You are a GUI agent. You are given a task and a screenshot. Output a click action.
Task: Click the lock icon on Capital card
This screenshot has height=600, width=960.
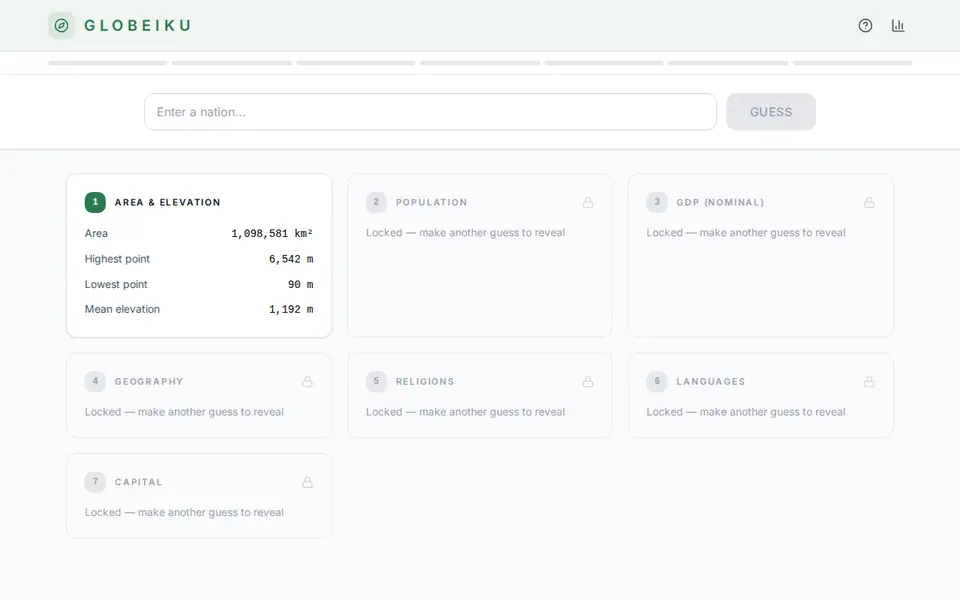pyautogui.click(x=307, y=482)
